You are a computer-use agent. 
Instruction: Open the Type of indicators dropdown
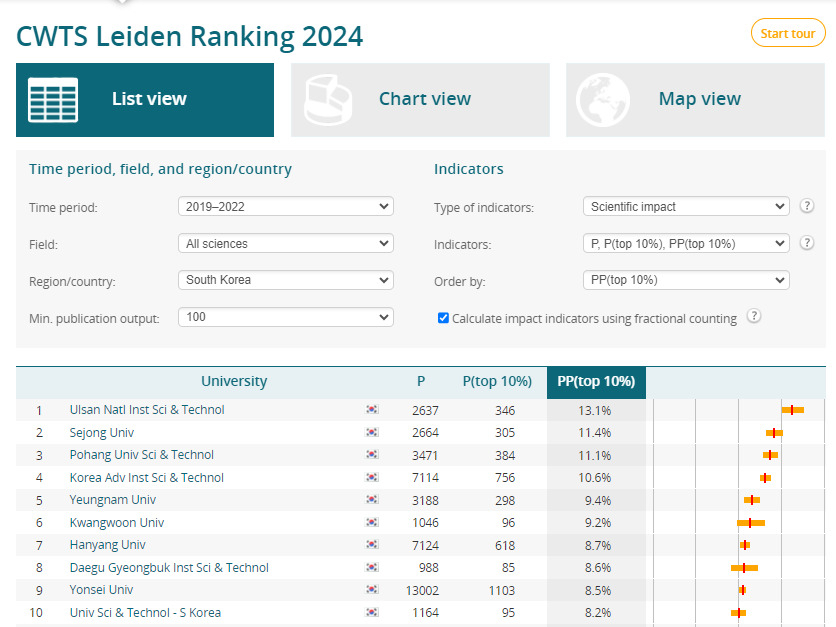tap(686, 206)
